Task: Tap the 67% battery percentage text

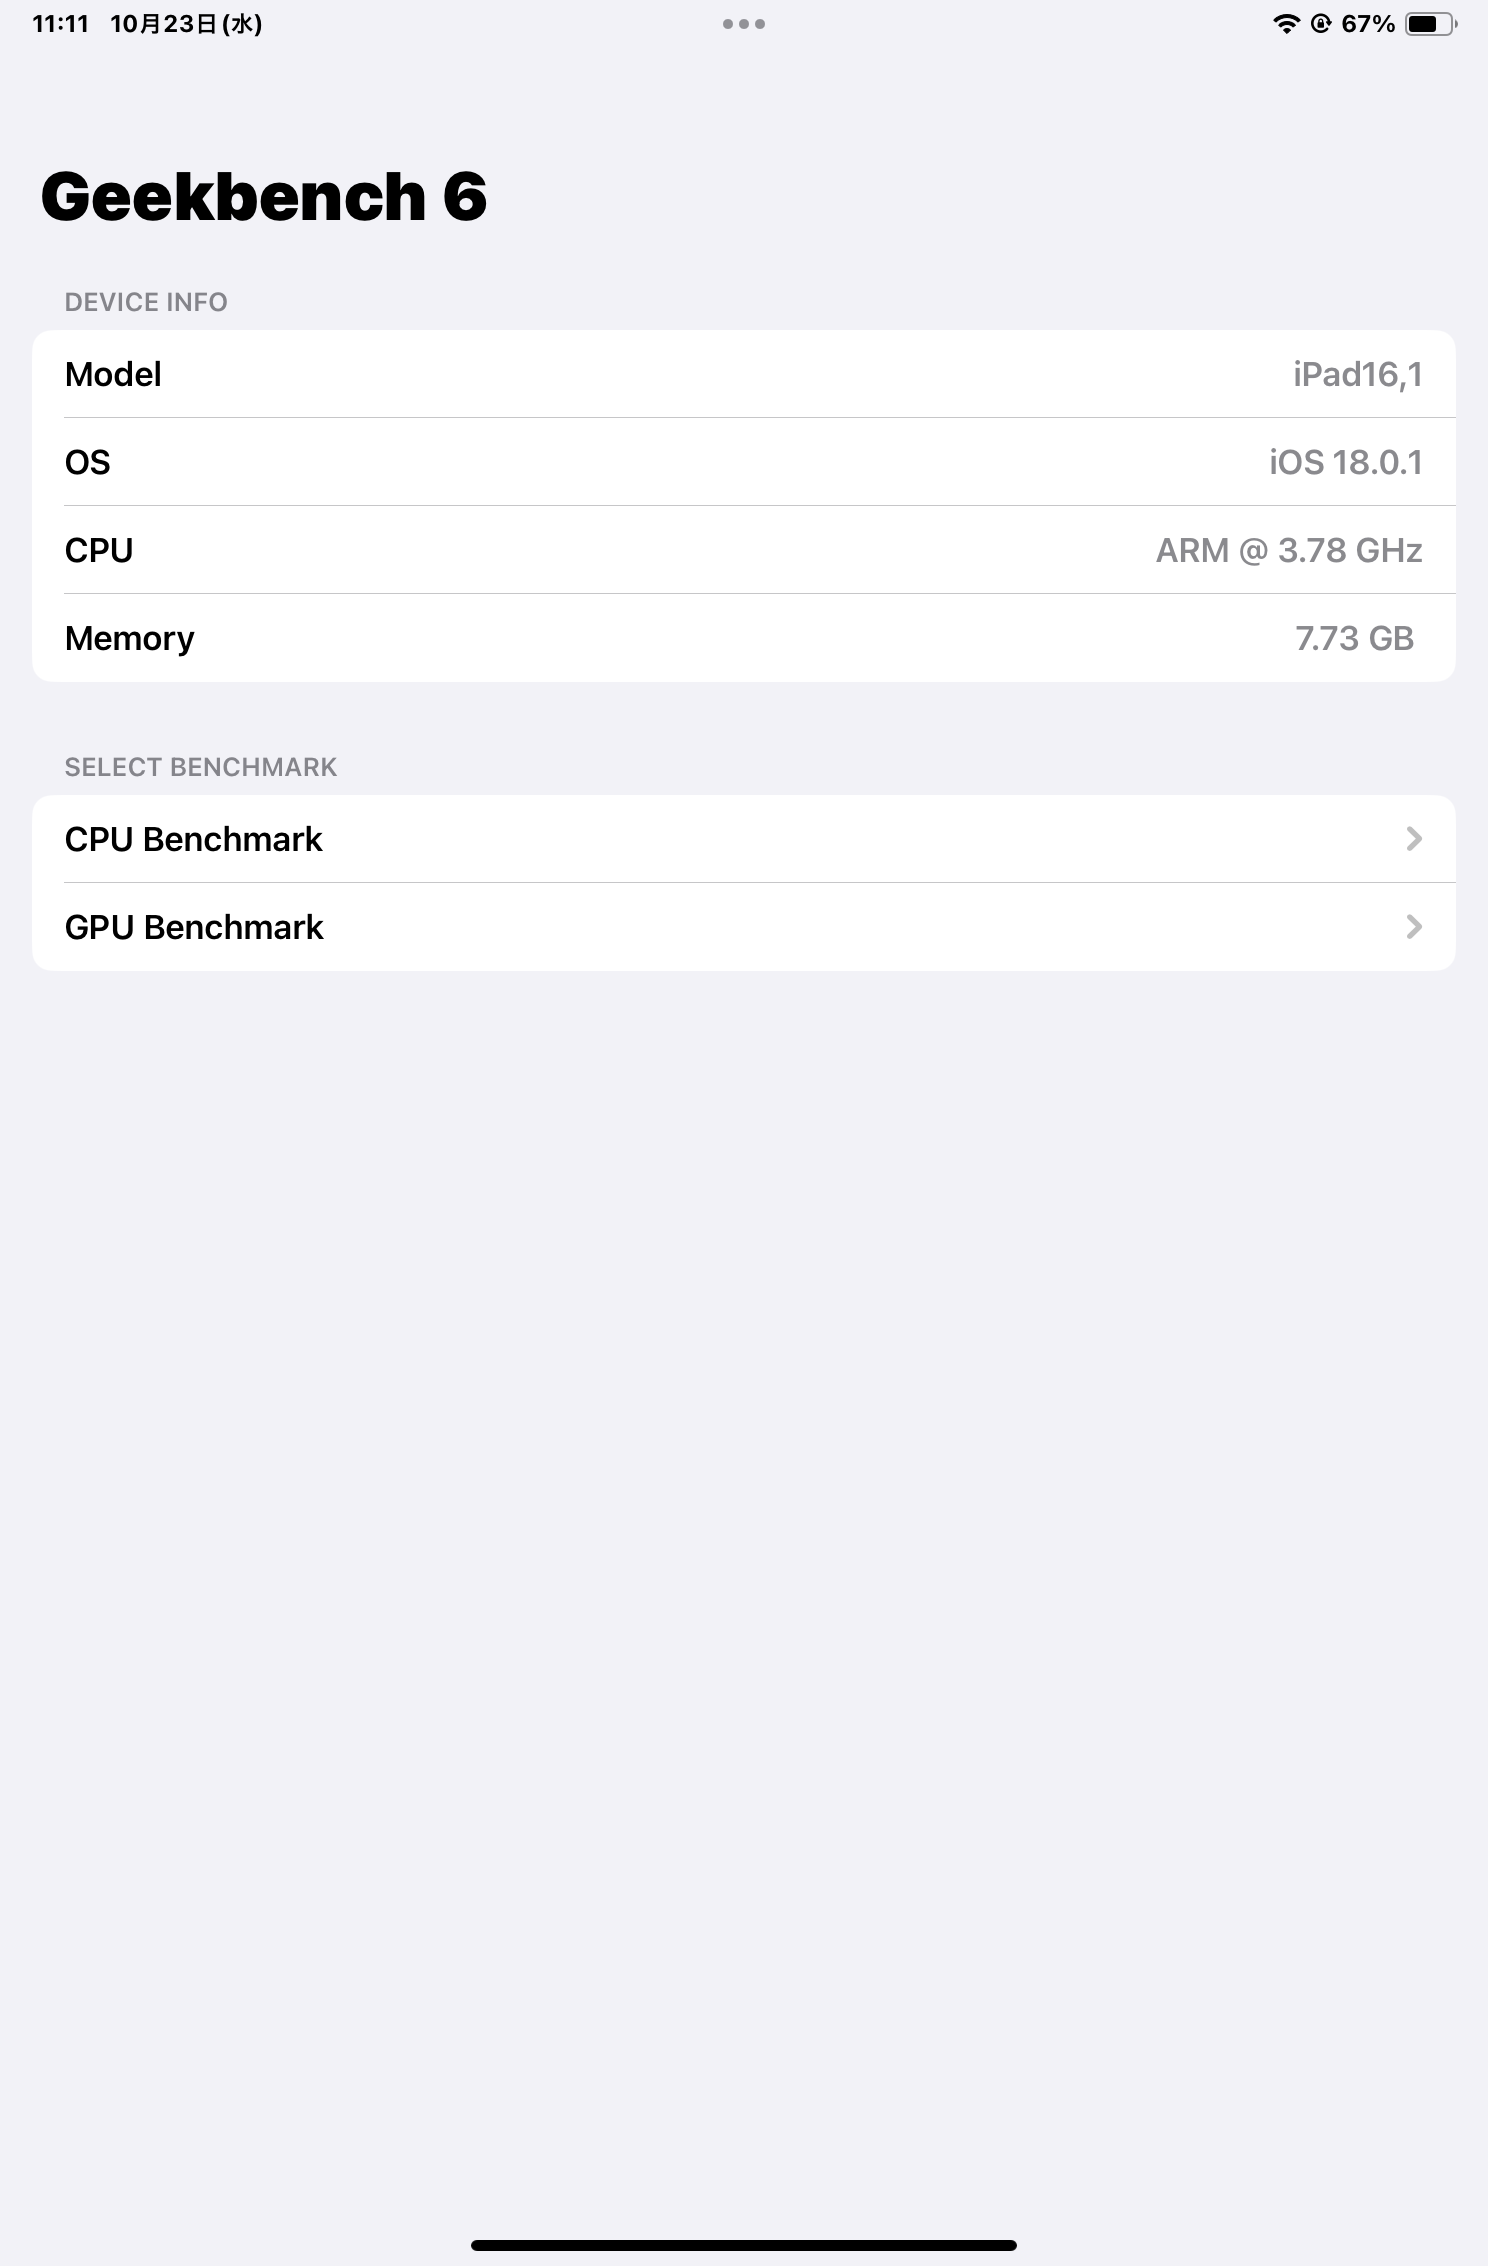Action: click(1368, 24)
